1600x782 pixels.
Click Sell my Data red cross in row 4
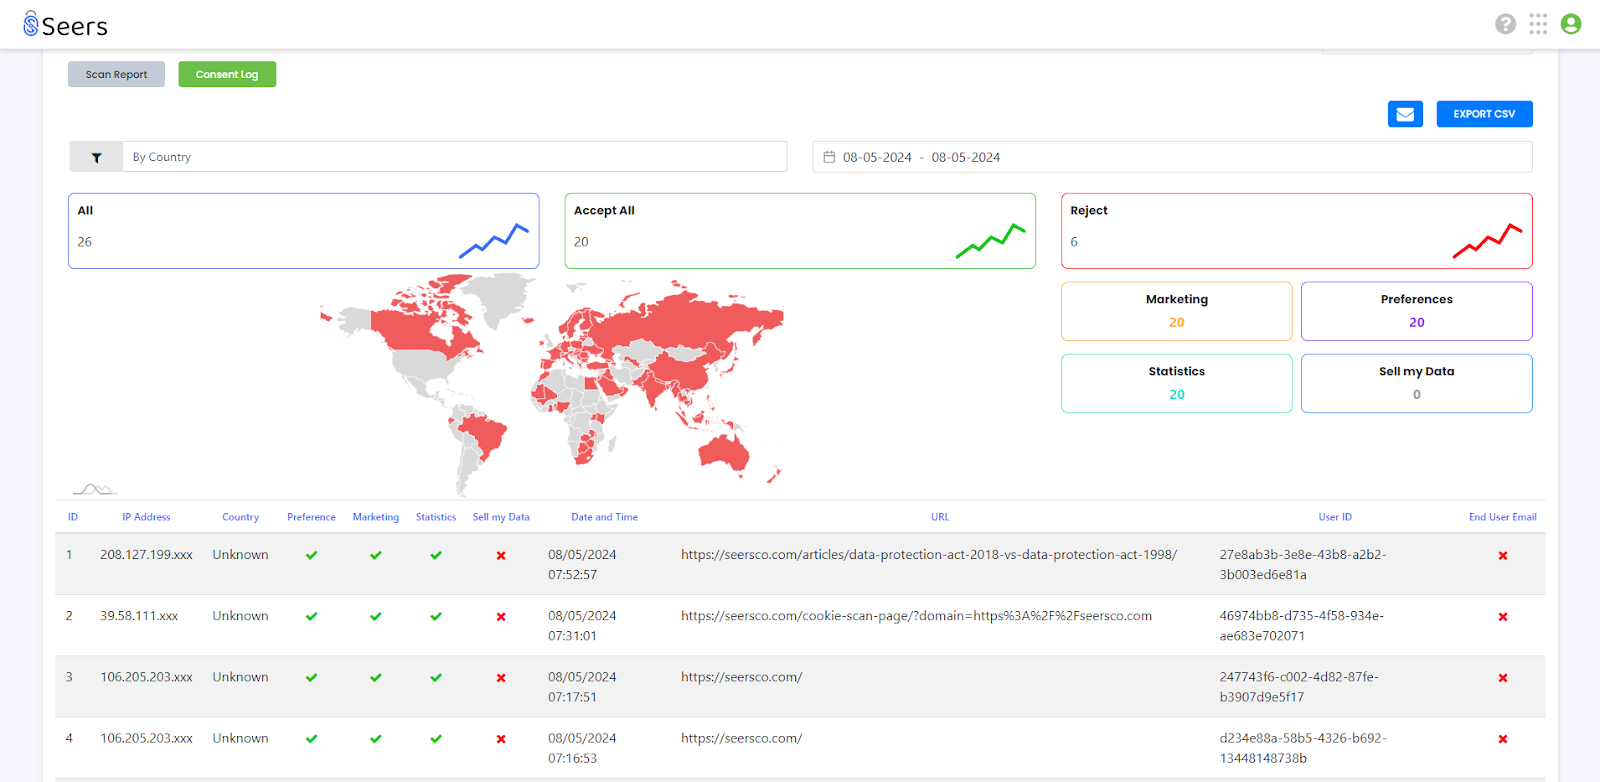[501, 739]
